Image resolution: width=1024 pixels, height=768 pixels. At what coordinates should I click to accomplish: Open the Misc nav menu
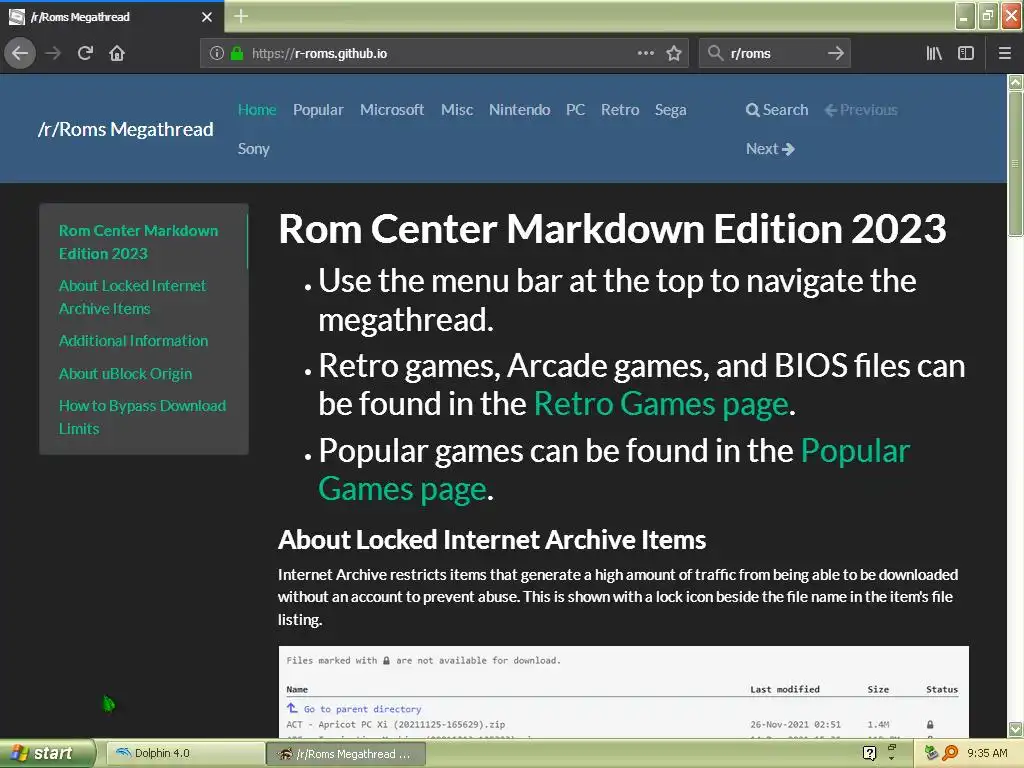pyautogui.click(x=457, y=110)
